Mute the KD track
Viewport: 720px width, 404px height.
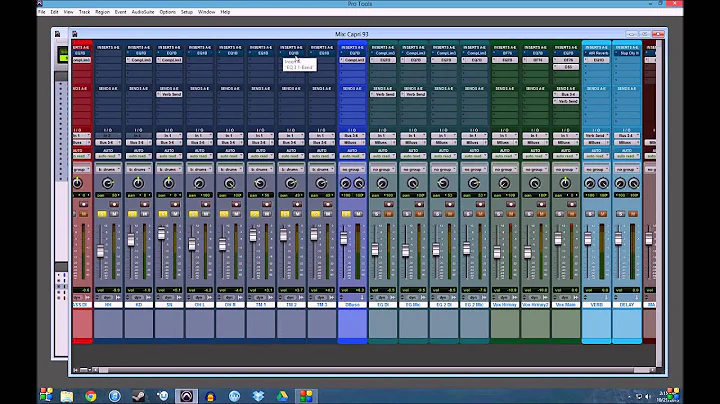[145, 214]
